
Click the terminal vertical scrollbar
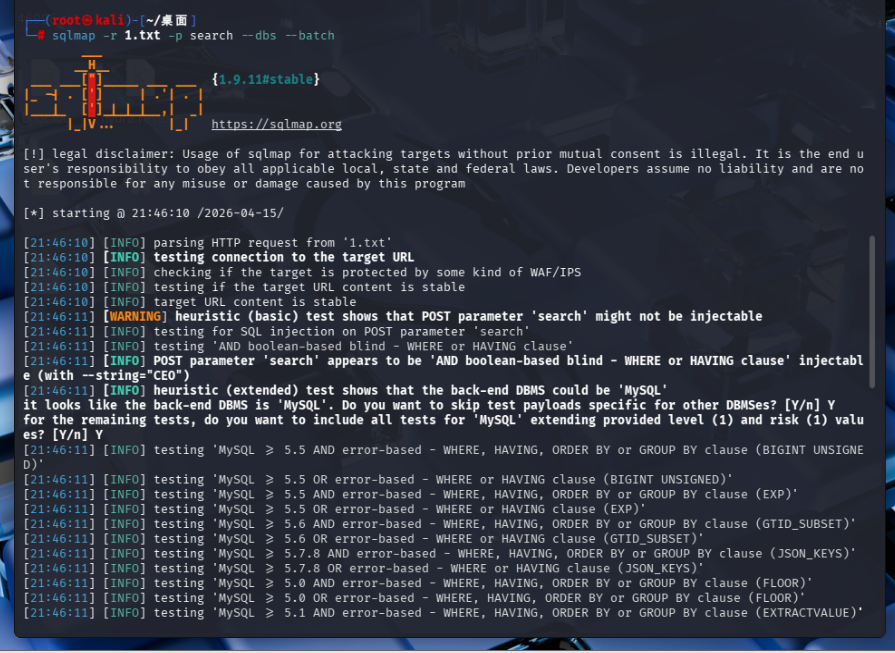pos(872,312)
